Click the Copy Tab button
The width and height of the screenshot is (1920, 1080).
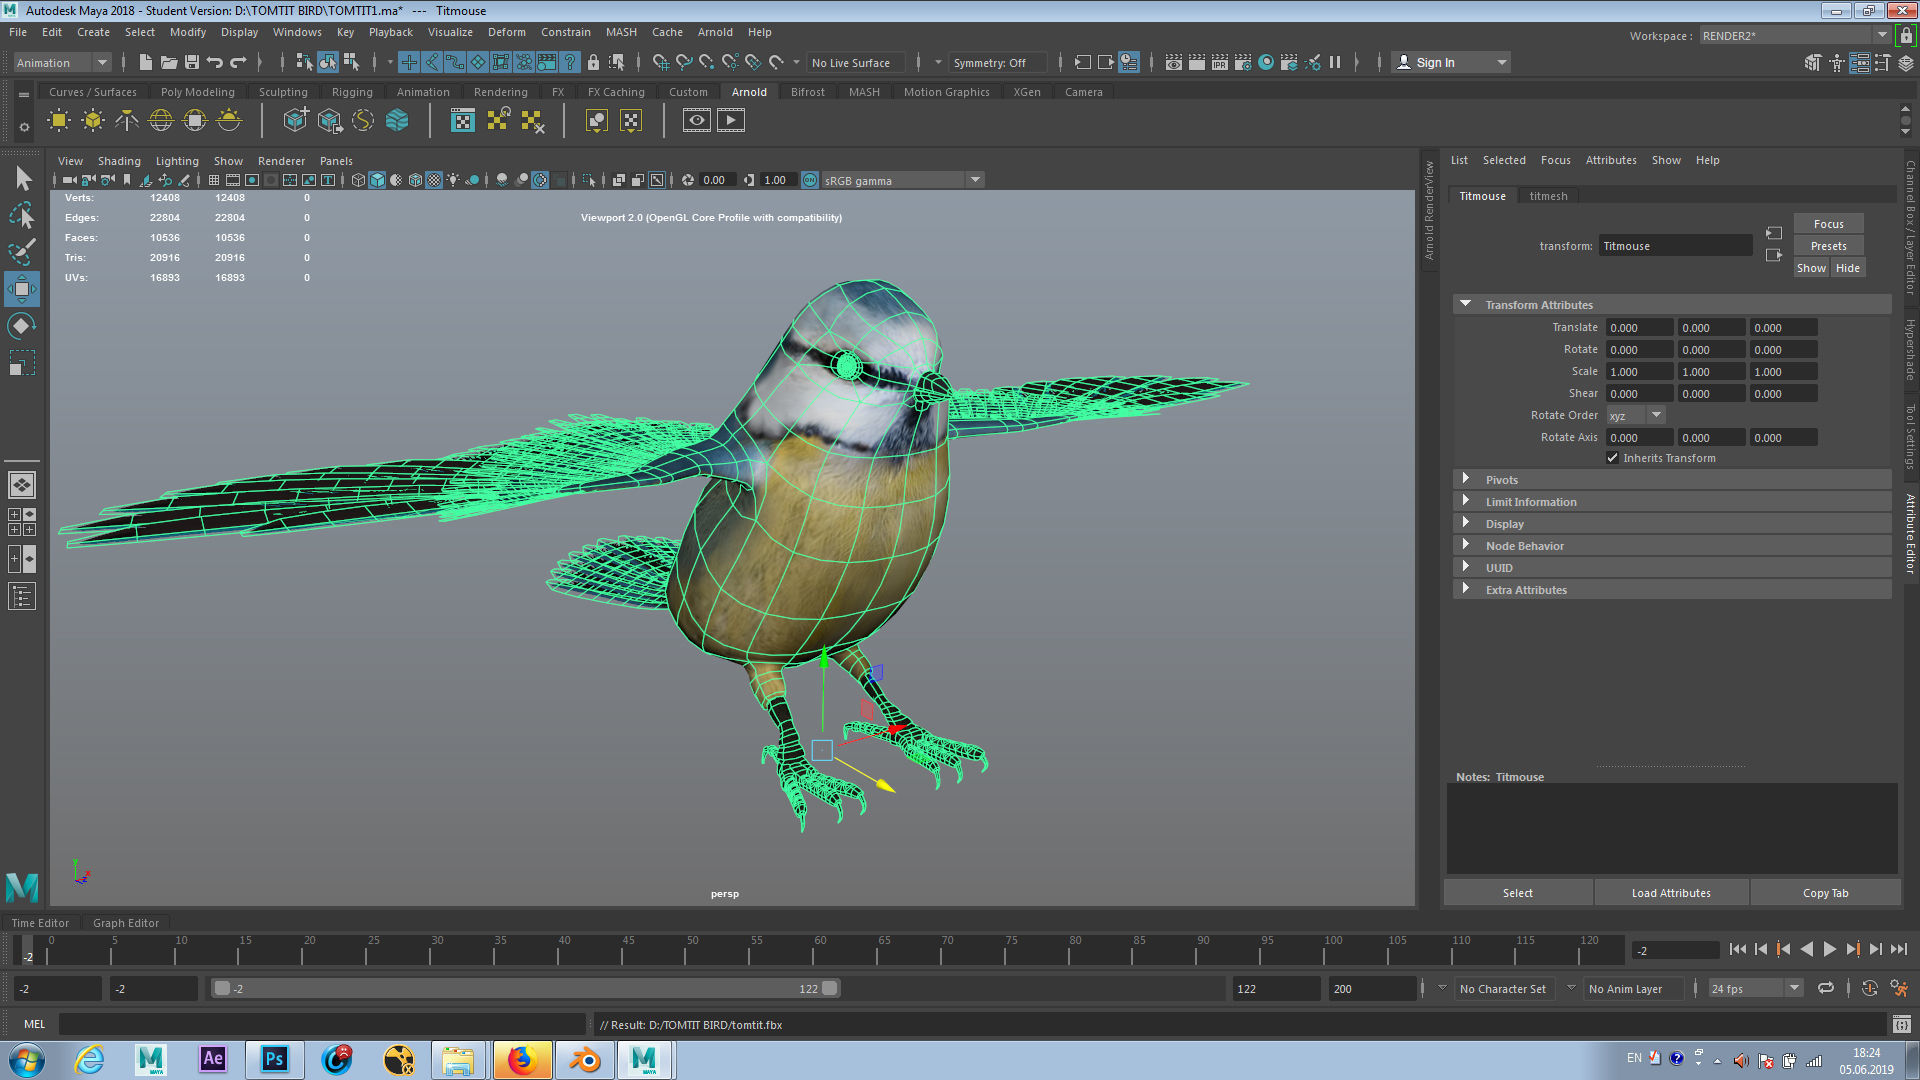point(1825,893)
